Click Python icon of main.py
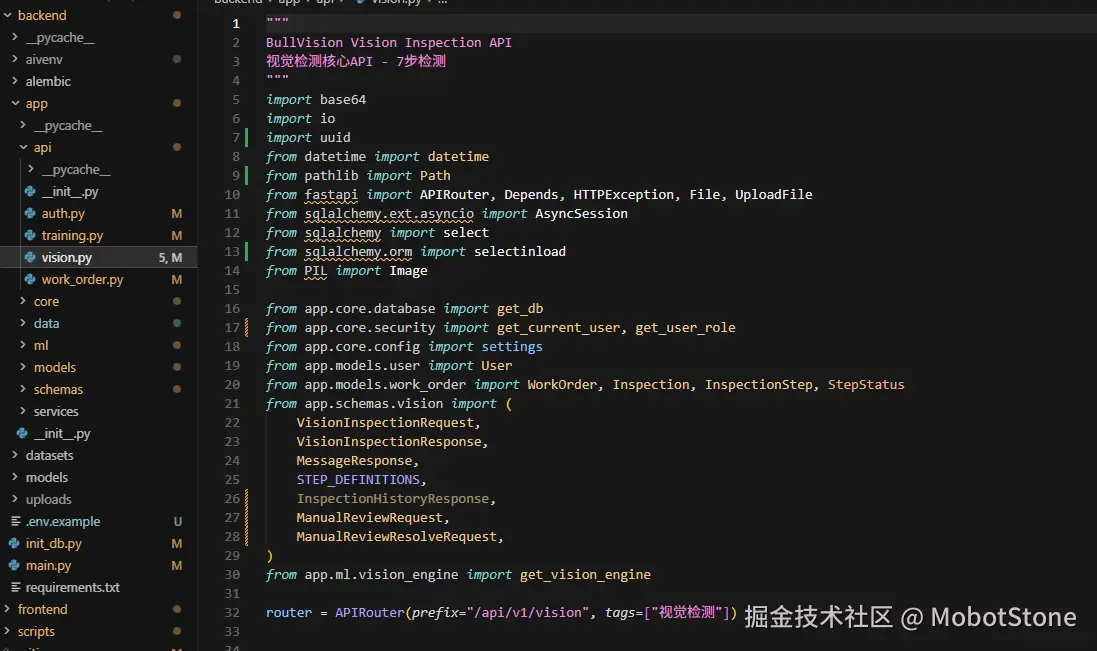1097x651 pixels. [x=14, y=565]
